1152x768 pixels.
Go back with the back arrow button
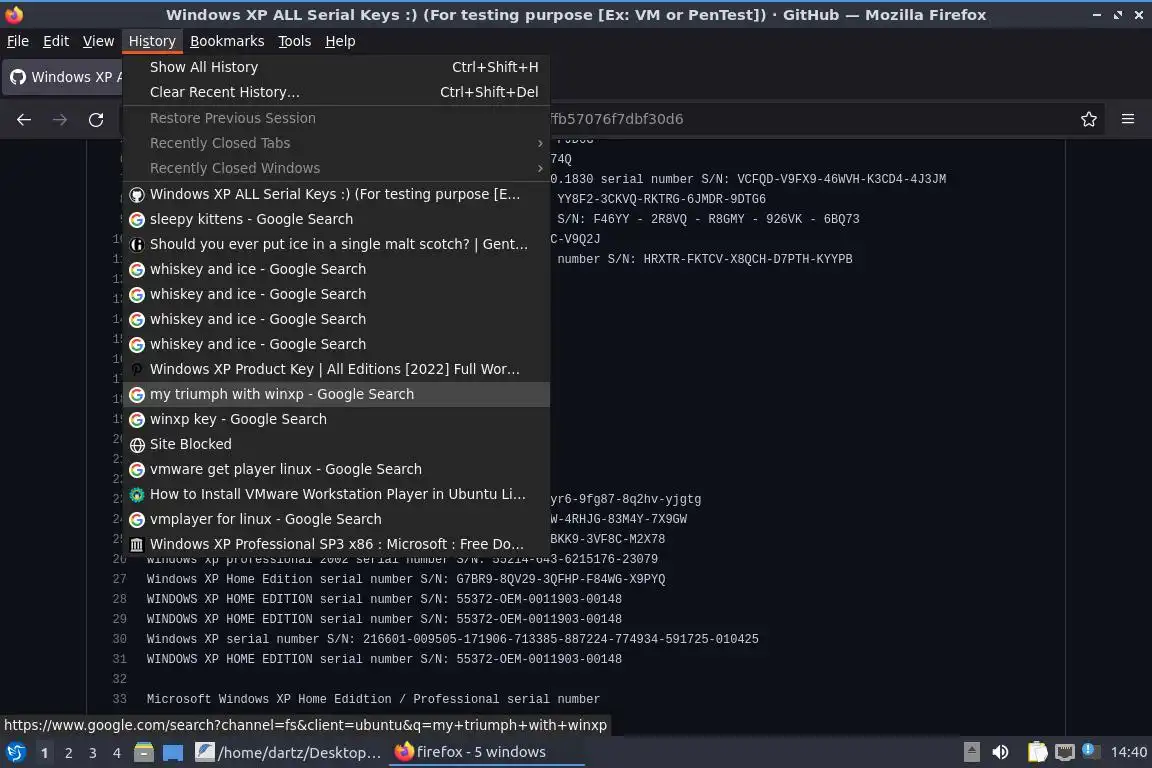(x=24, y=119)
